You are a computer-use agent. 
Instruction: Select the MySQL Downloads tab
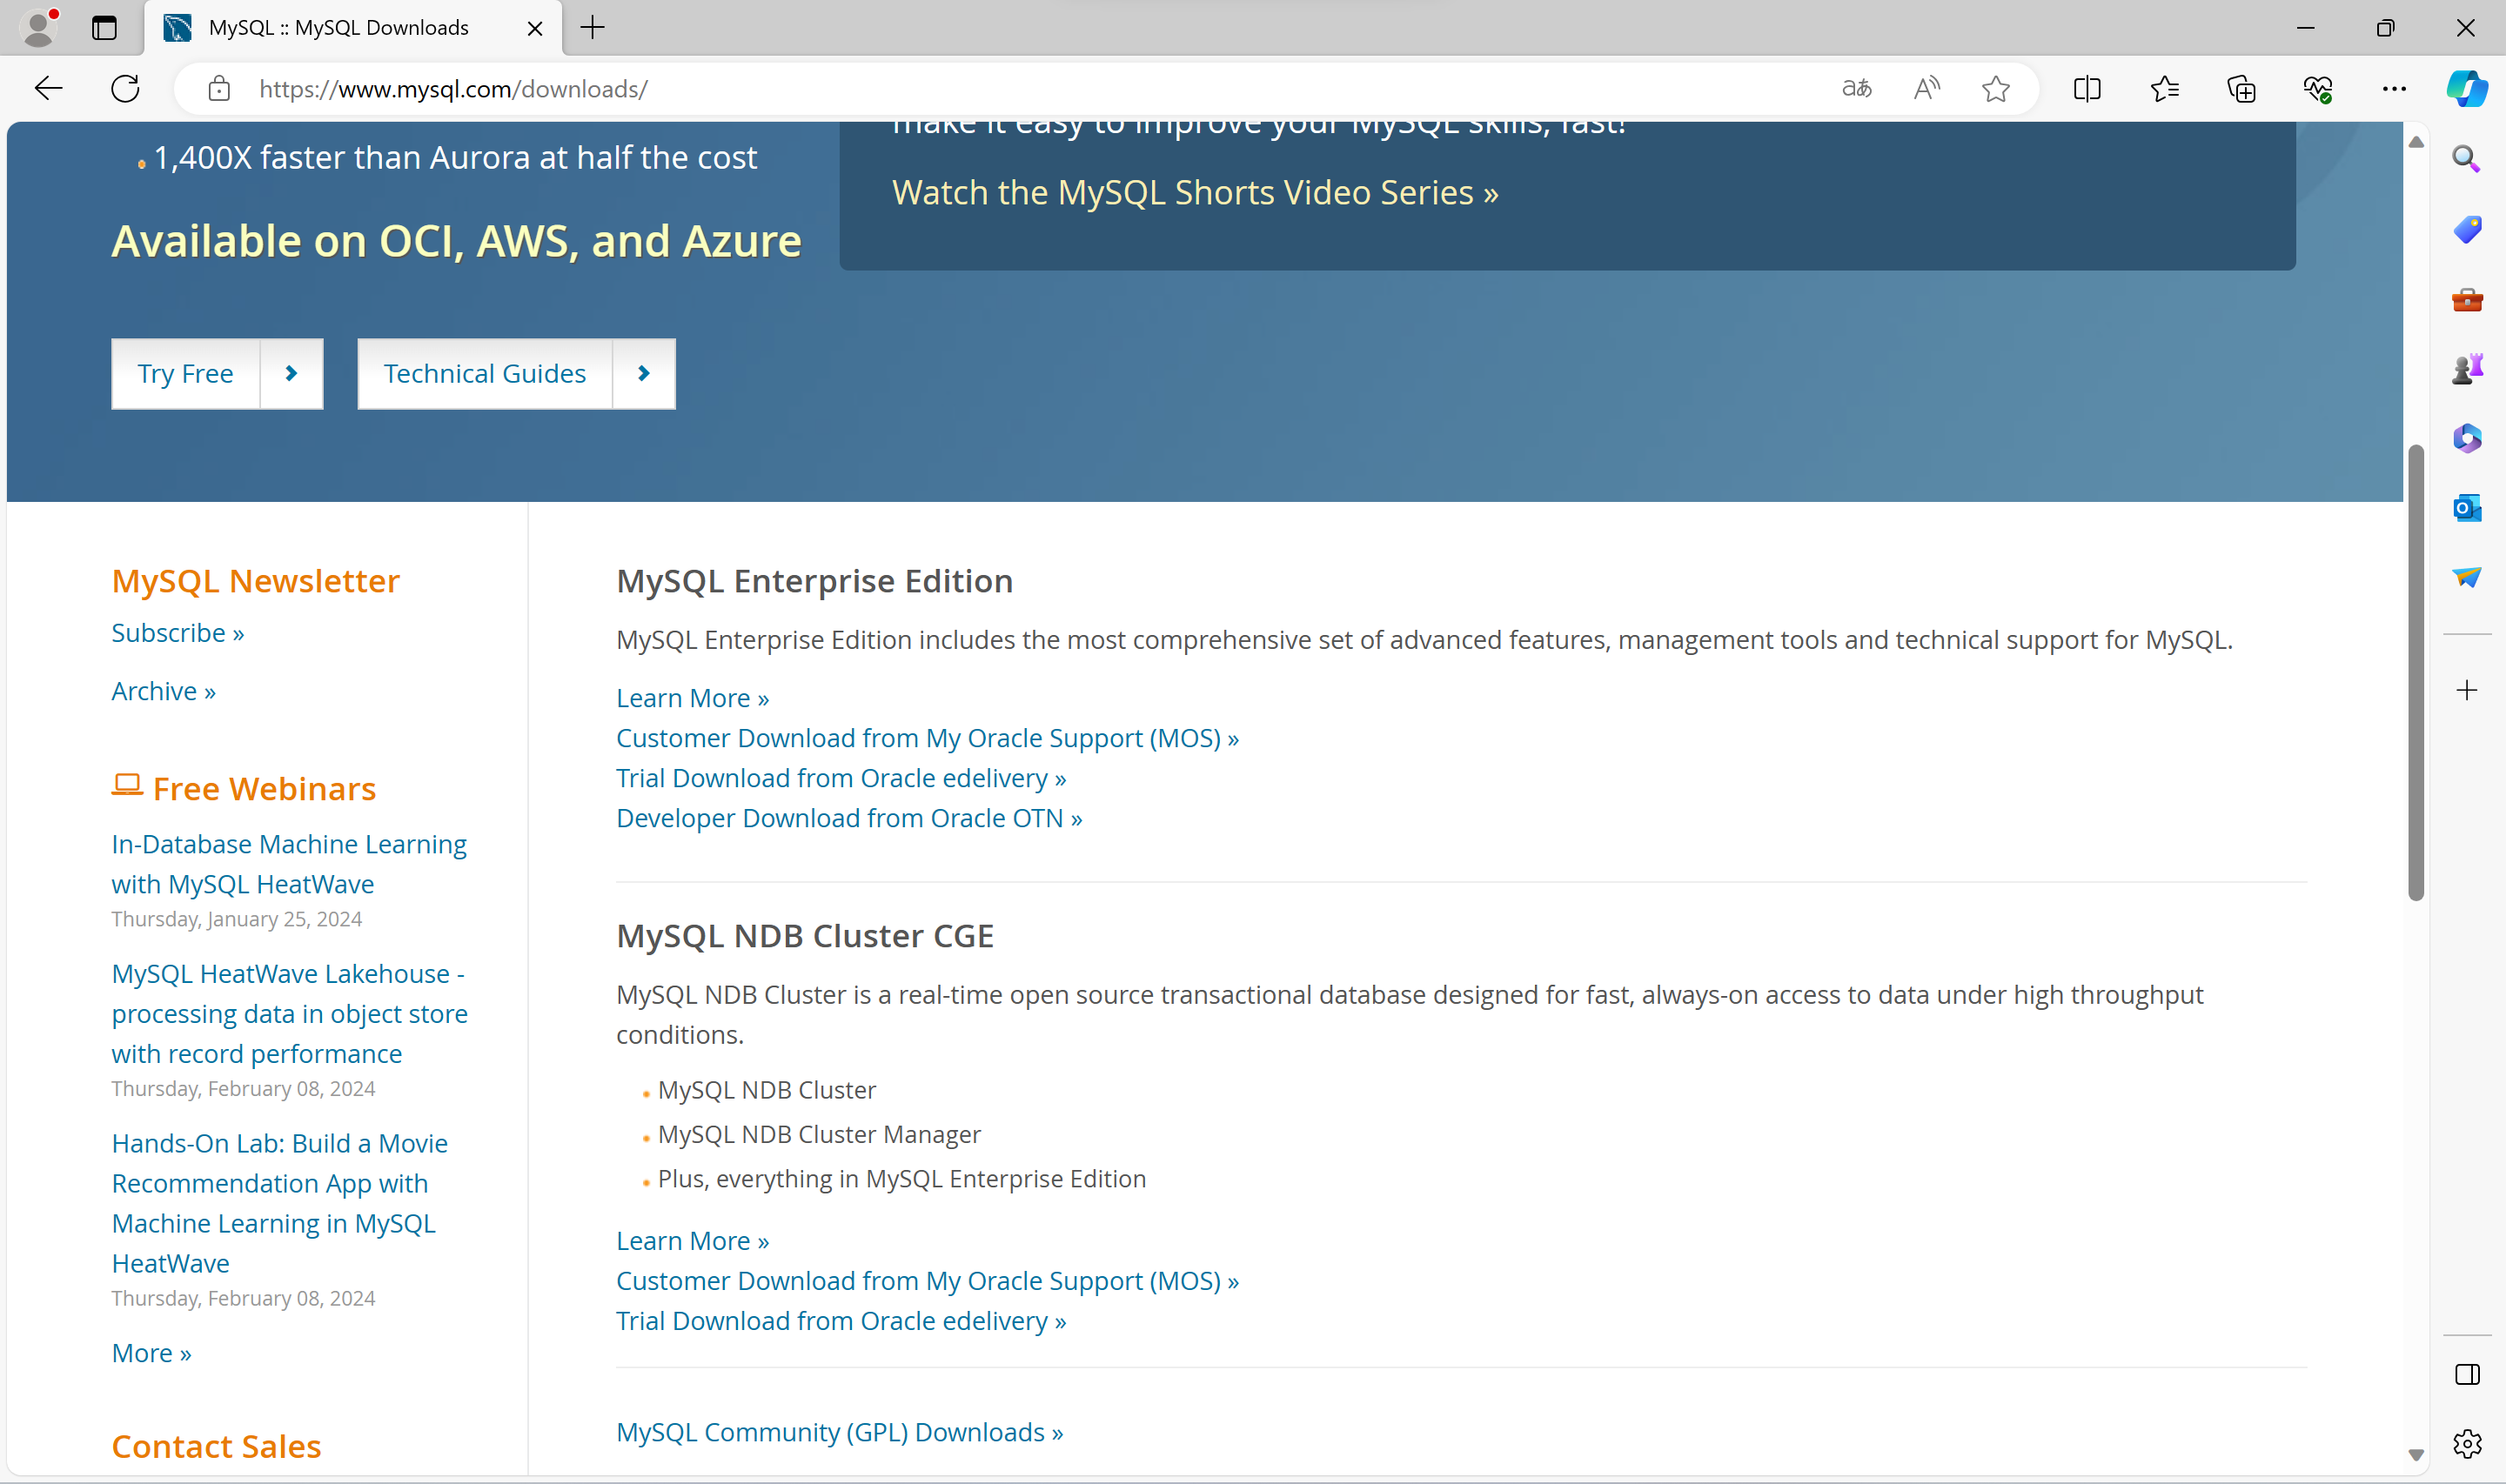tap(340, 28)
